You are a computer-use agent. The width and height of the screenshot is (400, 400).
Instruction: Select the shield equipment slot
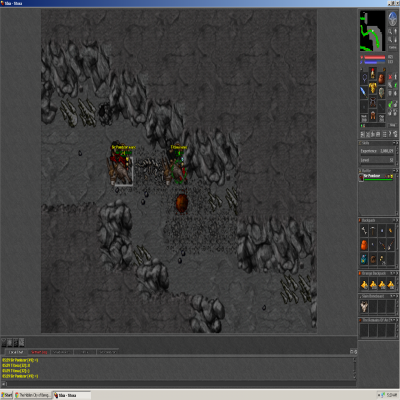point(381,92)
